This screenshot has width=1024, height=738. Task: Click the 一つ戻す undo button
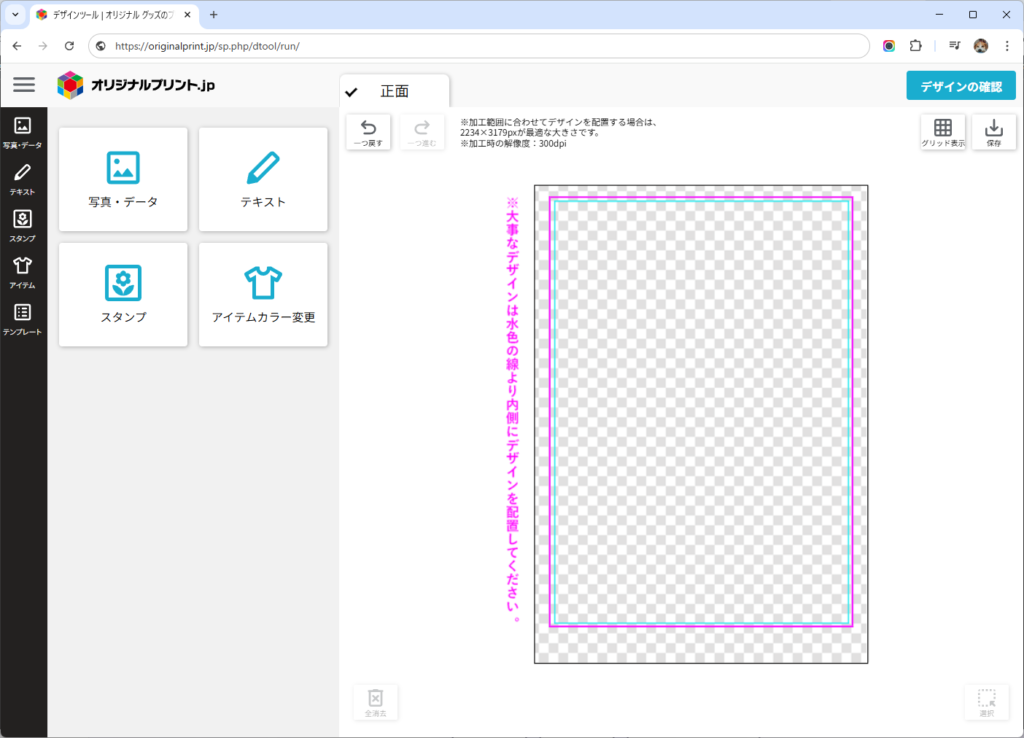click(x=368, y=132)
